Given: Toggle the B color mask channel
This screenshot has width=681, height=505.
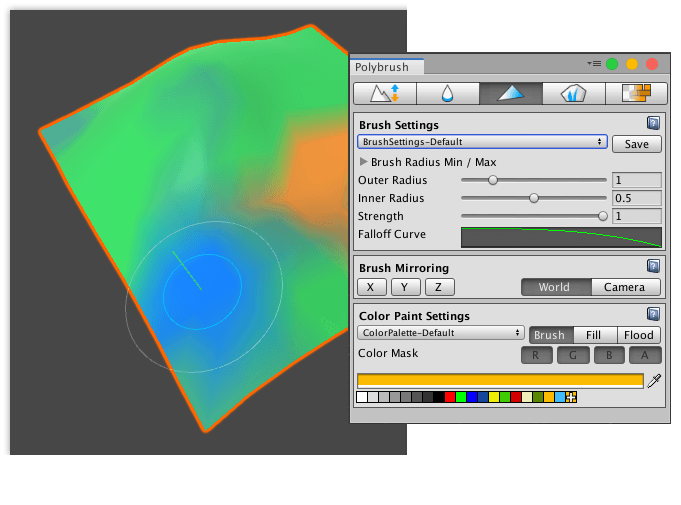Looking at the screenshot, I should [609, 355].
